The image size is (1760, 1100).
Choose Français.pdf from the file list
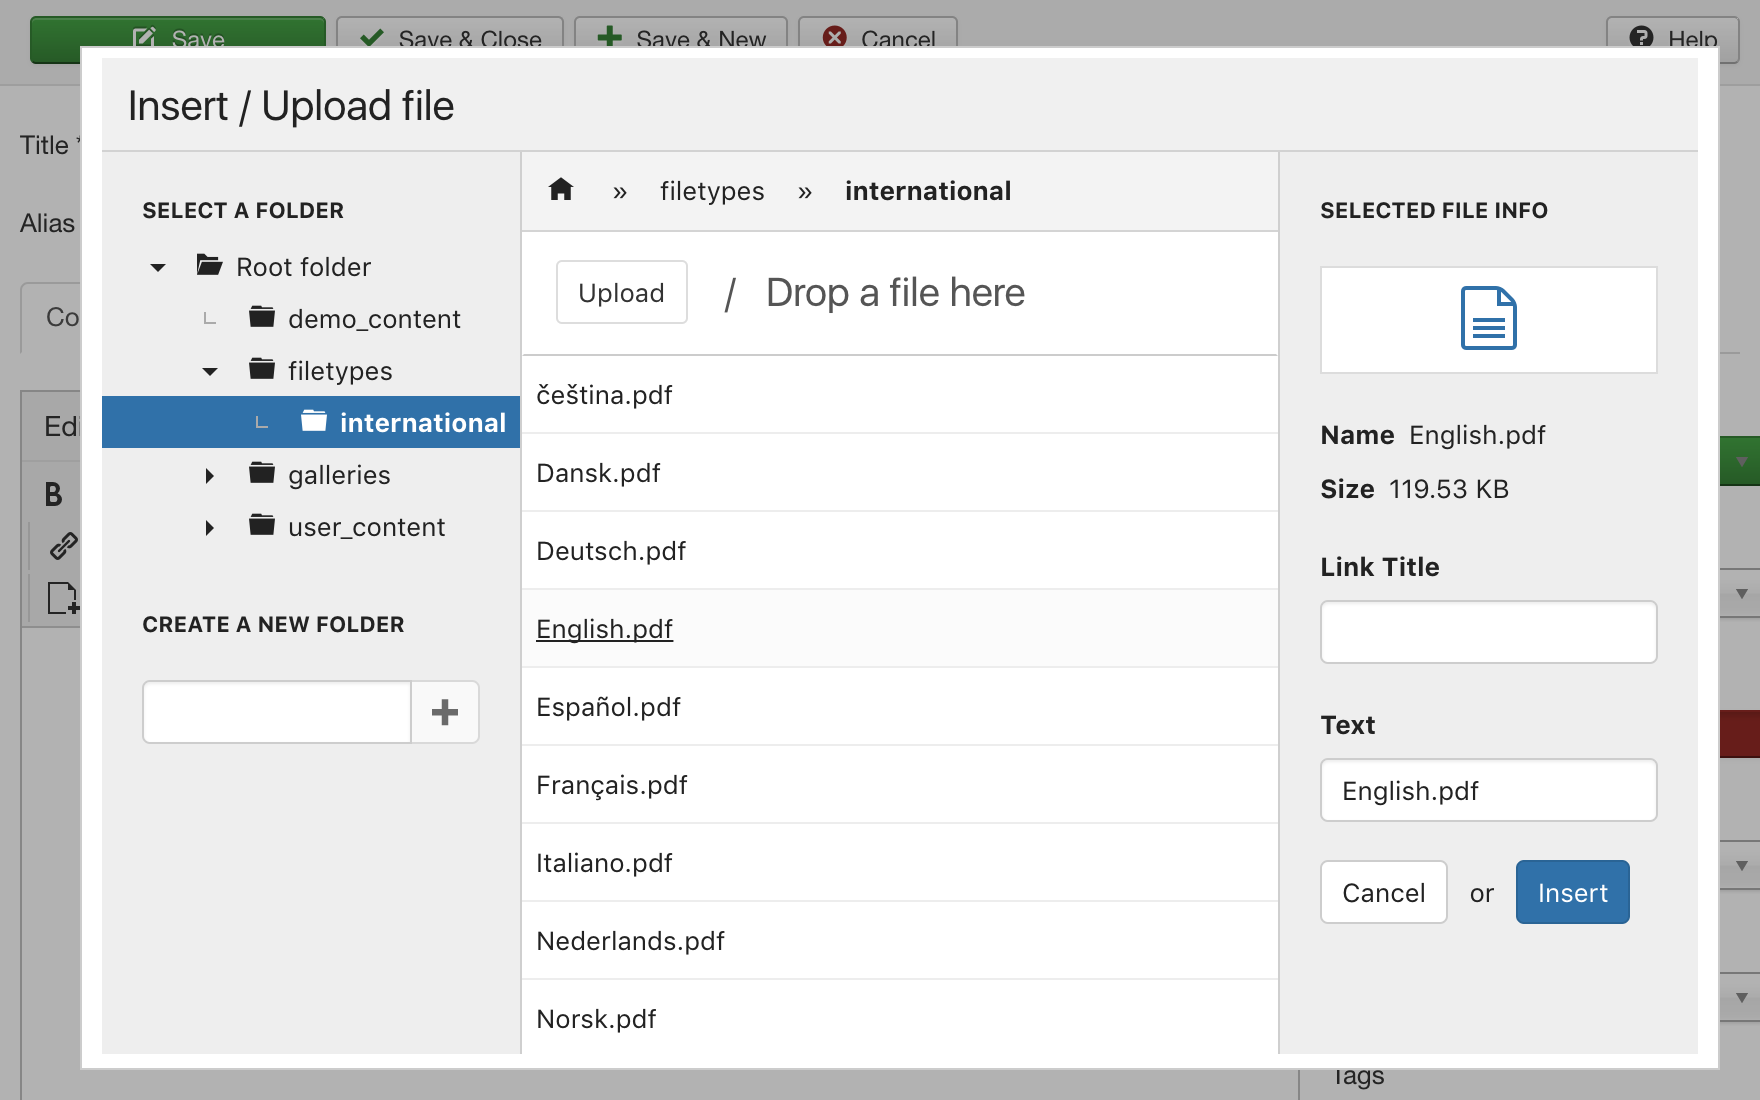[611, 785]
